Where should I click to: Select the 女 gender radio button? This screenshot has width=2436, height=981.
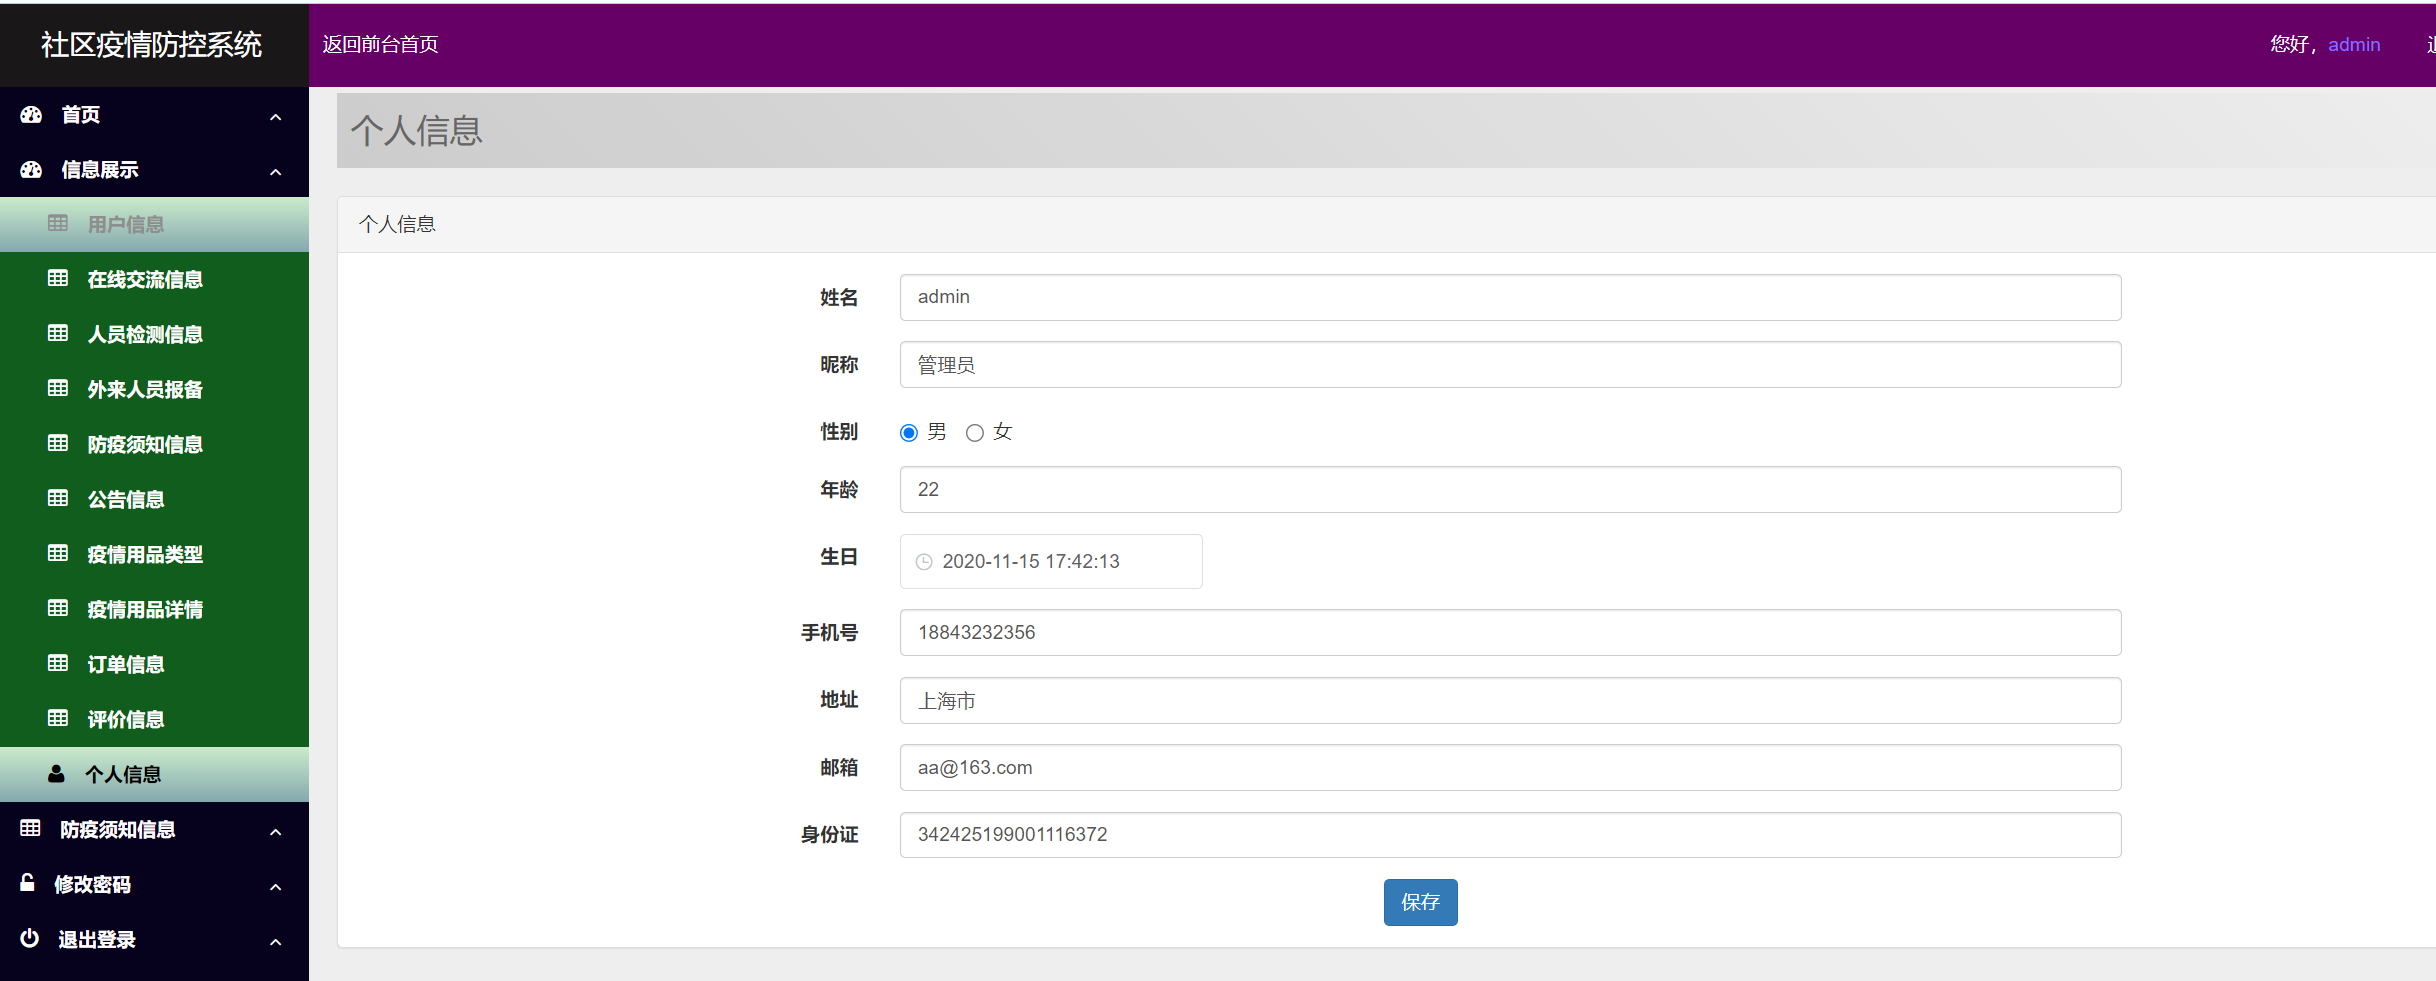pyautogui.click(x=975, y=432)
